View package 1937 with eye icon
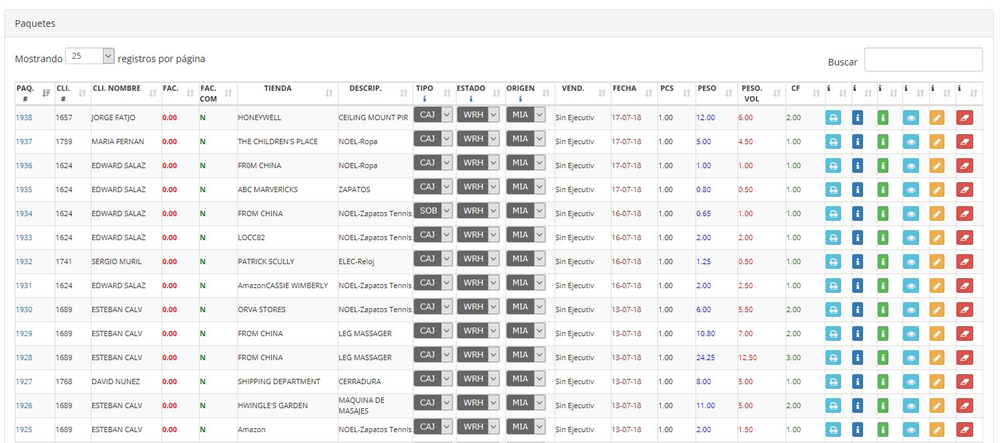Viewport: 1000px width, 443px height. [911, 142]
